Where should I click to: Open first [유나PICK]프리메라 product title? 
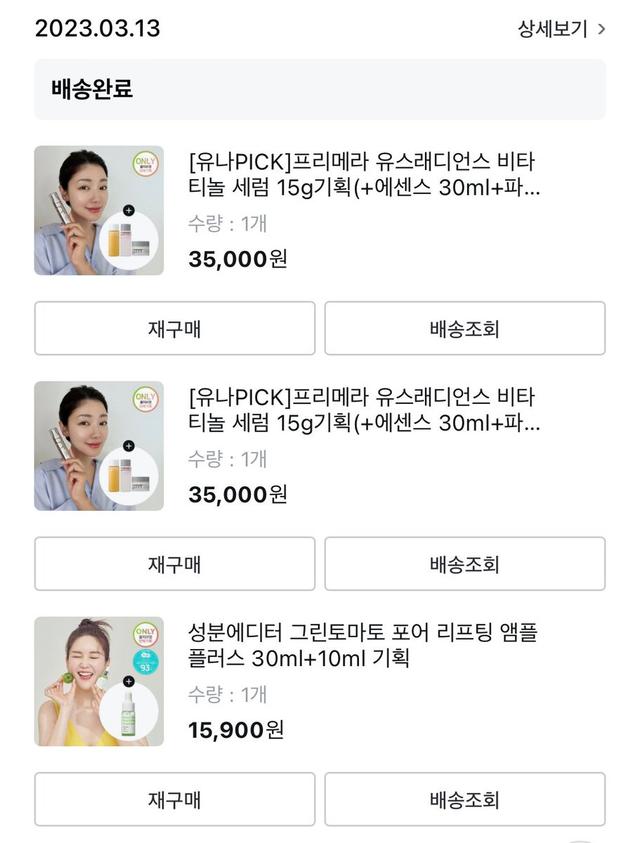(x=364, y=174)
